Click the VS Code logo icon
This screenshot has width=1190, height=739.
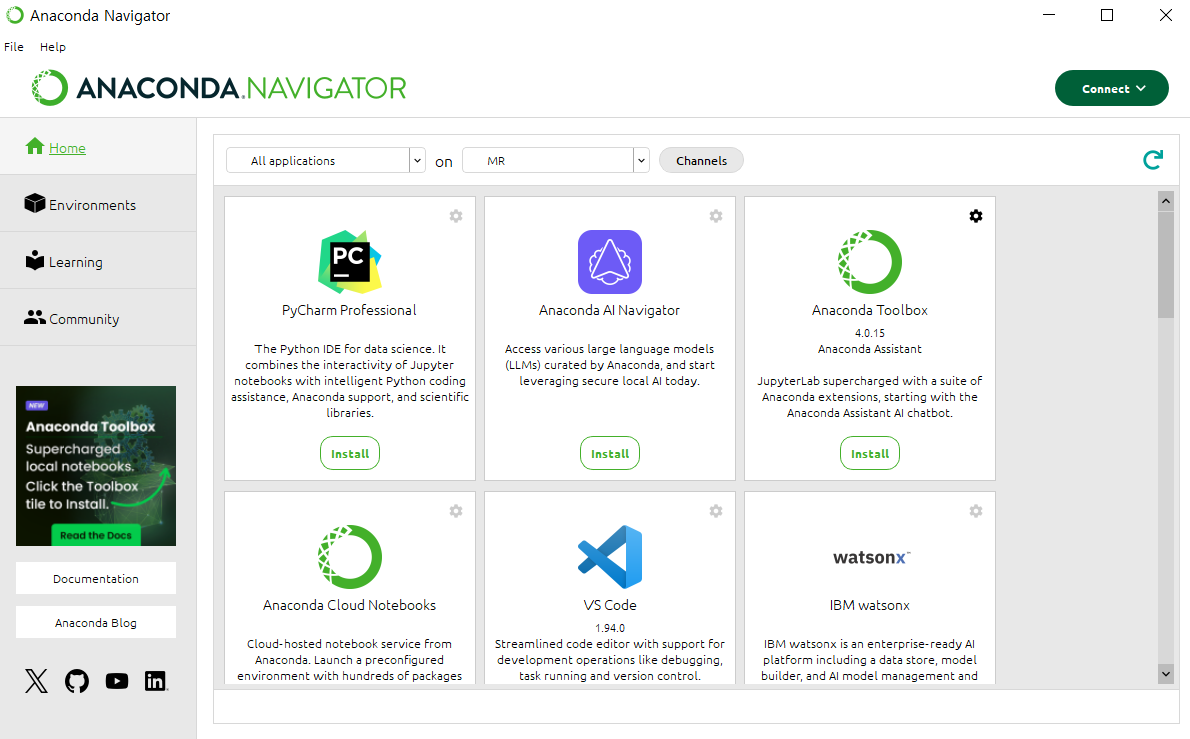pos(609,557)
